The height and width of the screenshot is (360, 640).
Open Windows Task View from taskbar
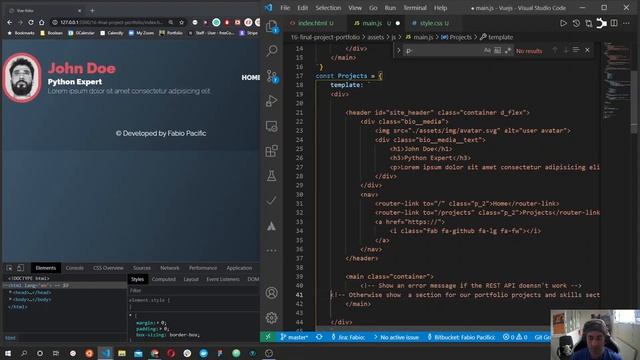[x=56, y=353]
